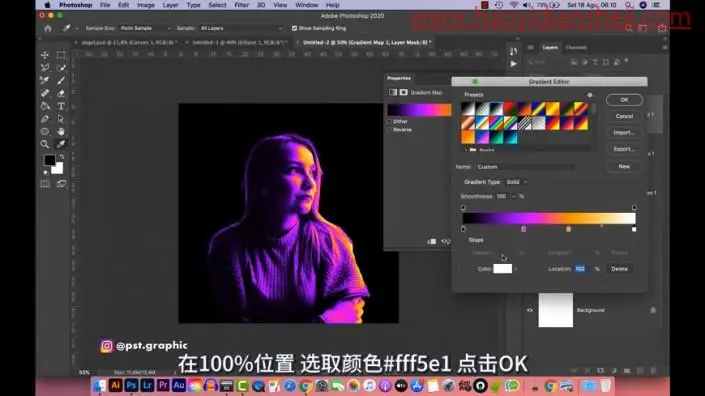Toggle Show Sampling Ring checkbox
Viewport: 705px width, 396px height.
point(294,28)
